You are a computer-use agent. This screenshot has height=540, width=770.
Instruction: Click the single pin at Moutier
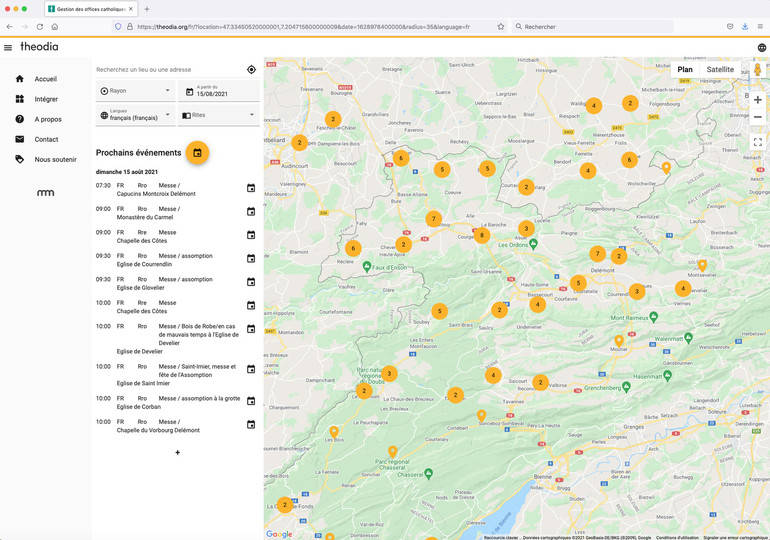click(619, 342)
